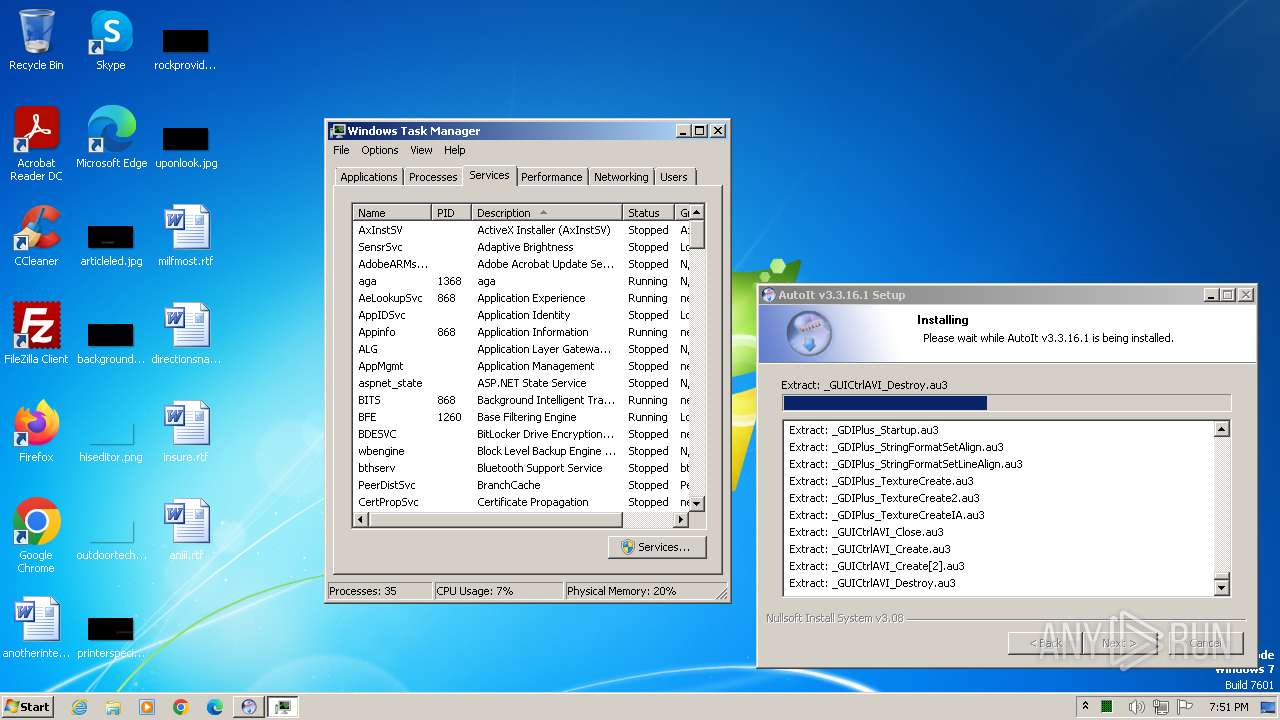This screenshot has height=720, width=1280.
Task: Click the AutoIt install progress bar
Action: [1006, 403]
